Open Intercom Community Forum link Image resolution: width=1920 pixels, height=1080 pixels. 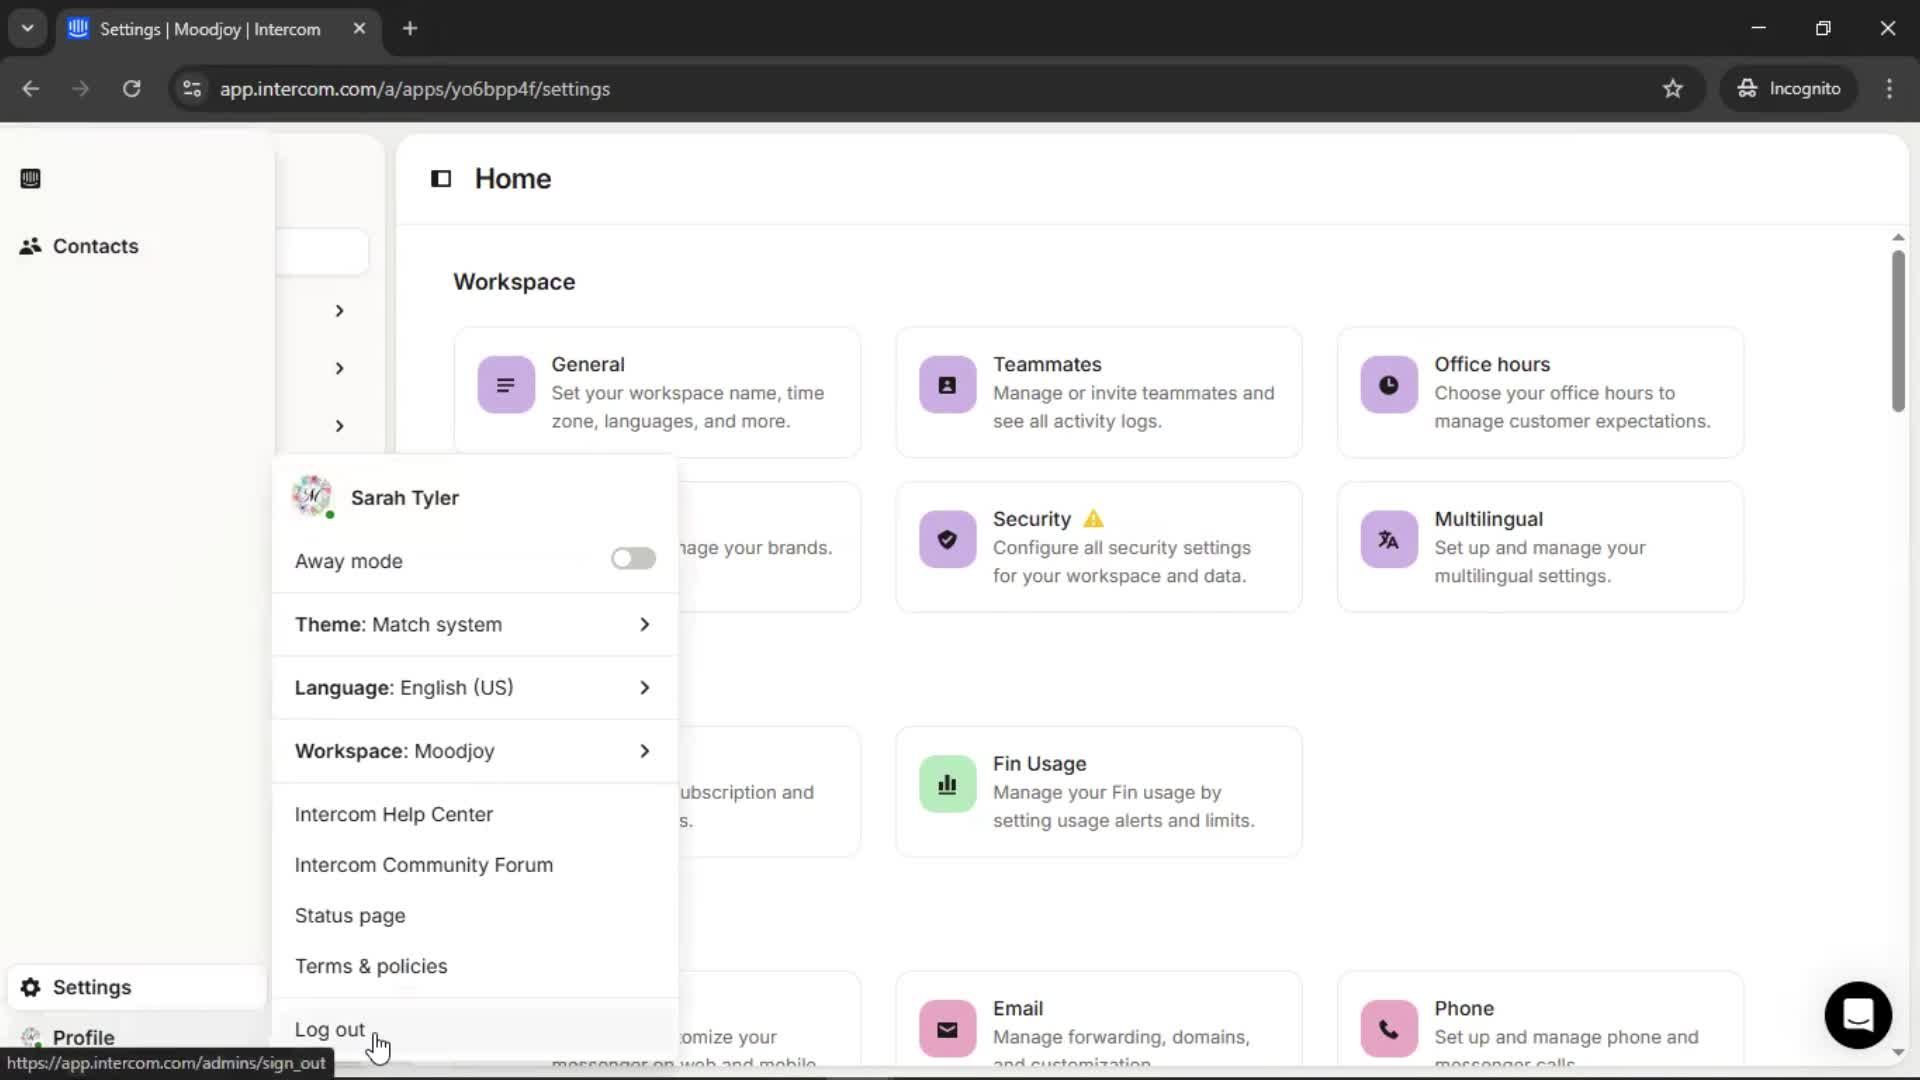coord(424,865)
